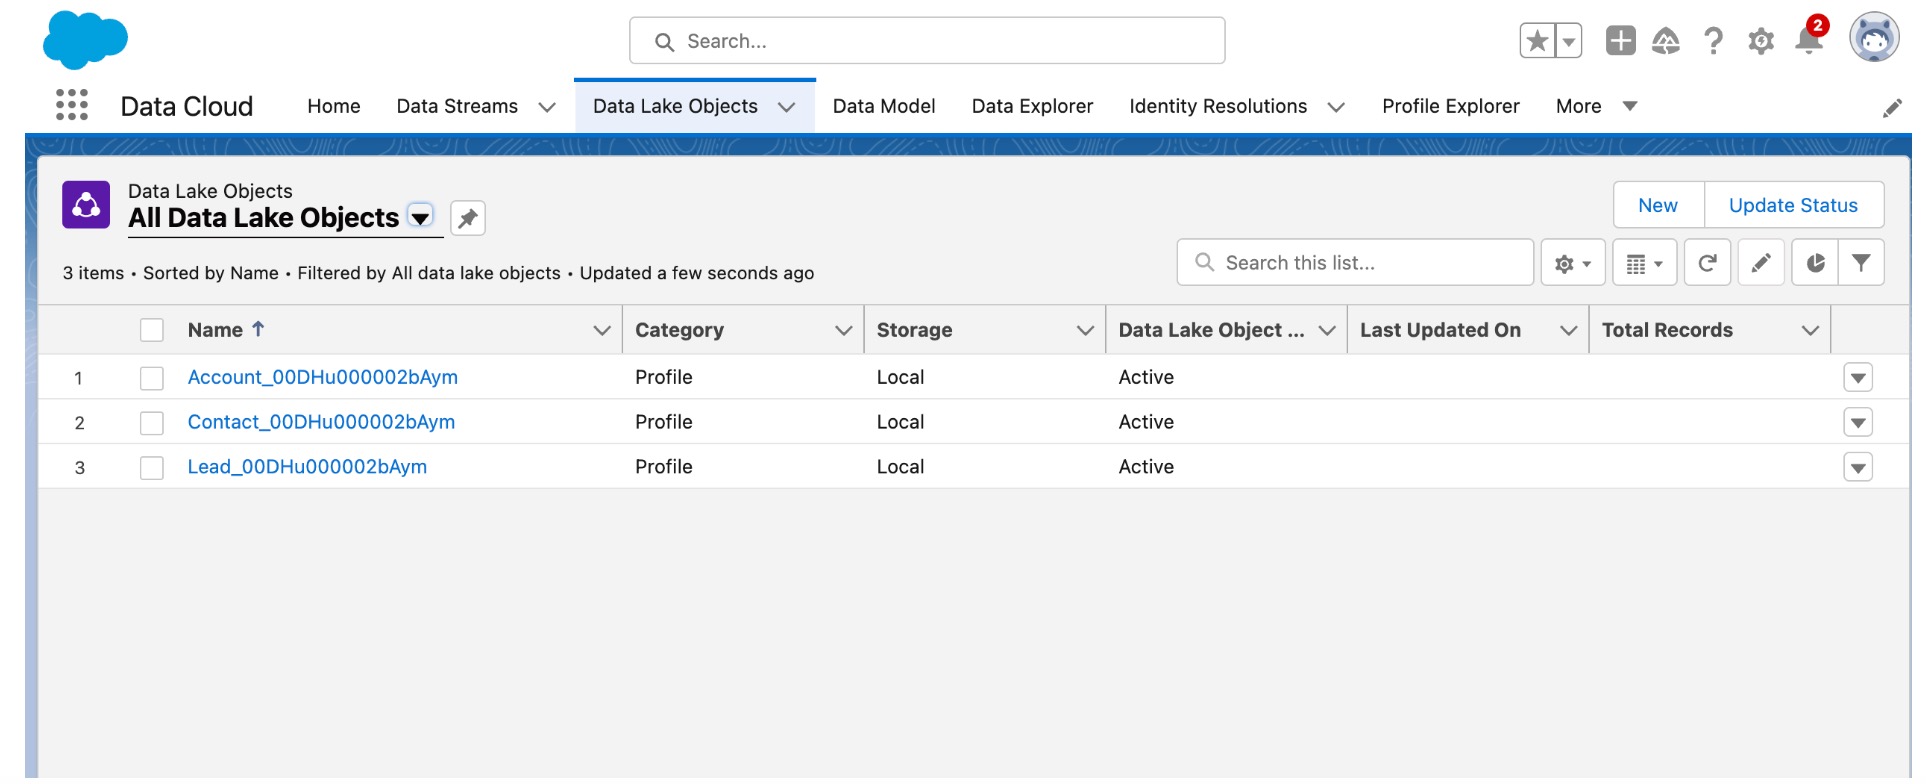Expand the Identity Resolutions tab menu
1926x784 pixels.
pos(1336,107)
